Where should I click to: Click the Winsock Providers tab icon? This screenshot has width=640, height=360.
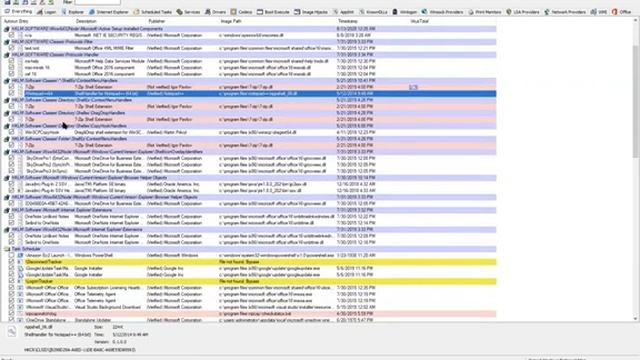click(424, 12)
